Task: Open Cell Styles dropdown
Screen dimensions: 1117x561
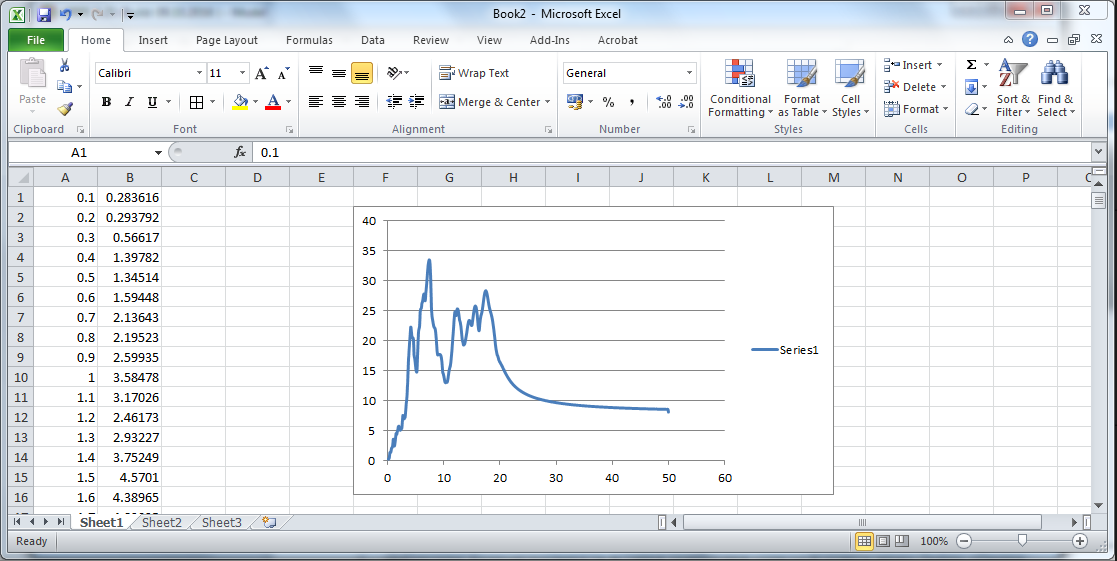Action: [x=851, y=88]
